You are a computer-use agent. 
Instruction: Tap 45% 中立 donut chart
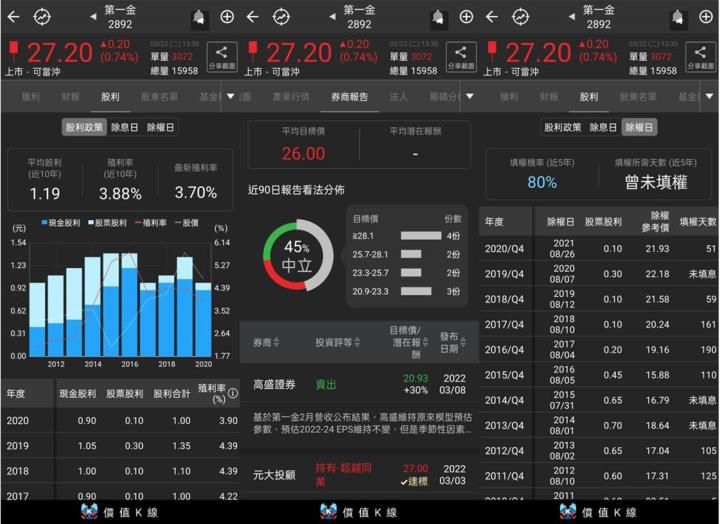coord(298,255)
